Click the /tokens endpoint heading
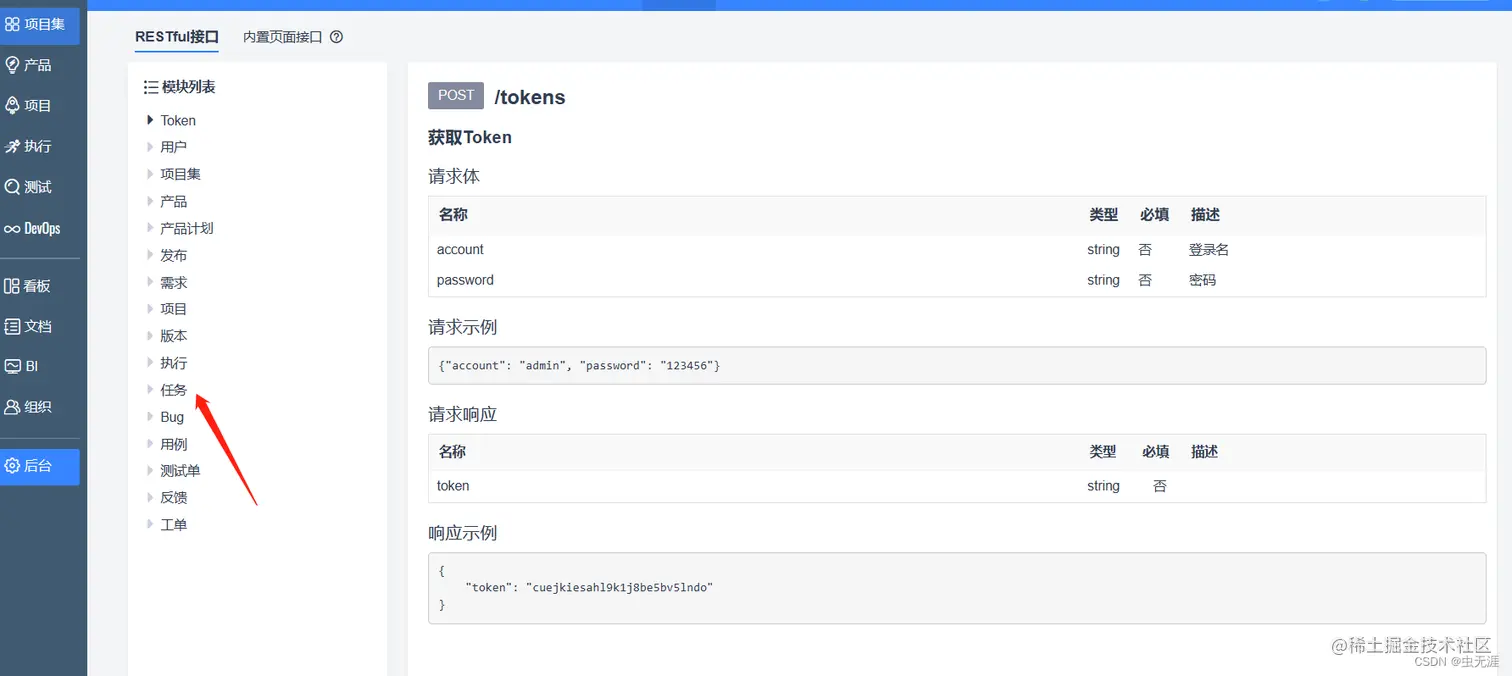 tap(530, 97)
